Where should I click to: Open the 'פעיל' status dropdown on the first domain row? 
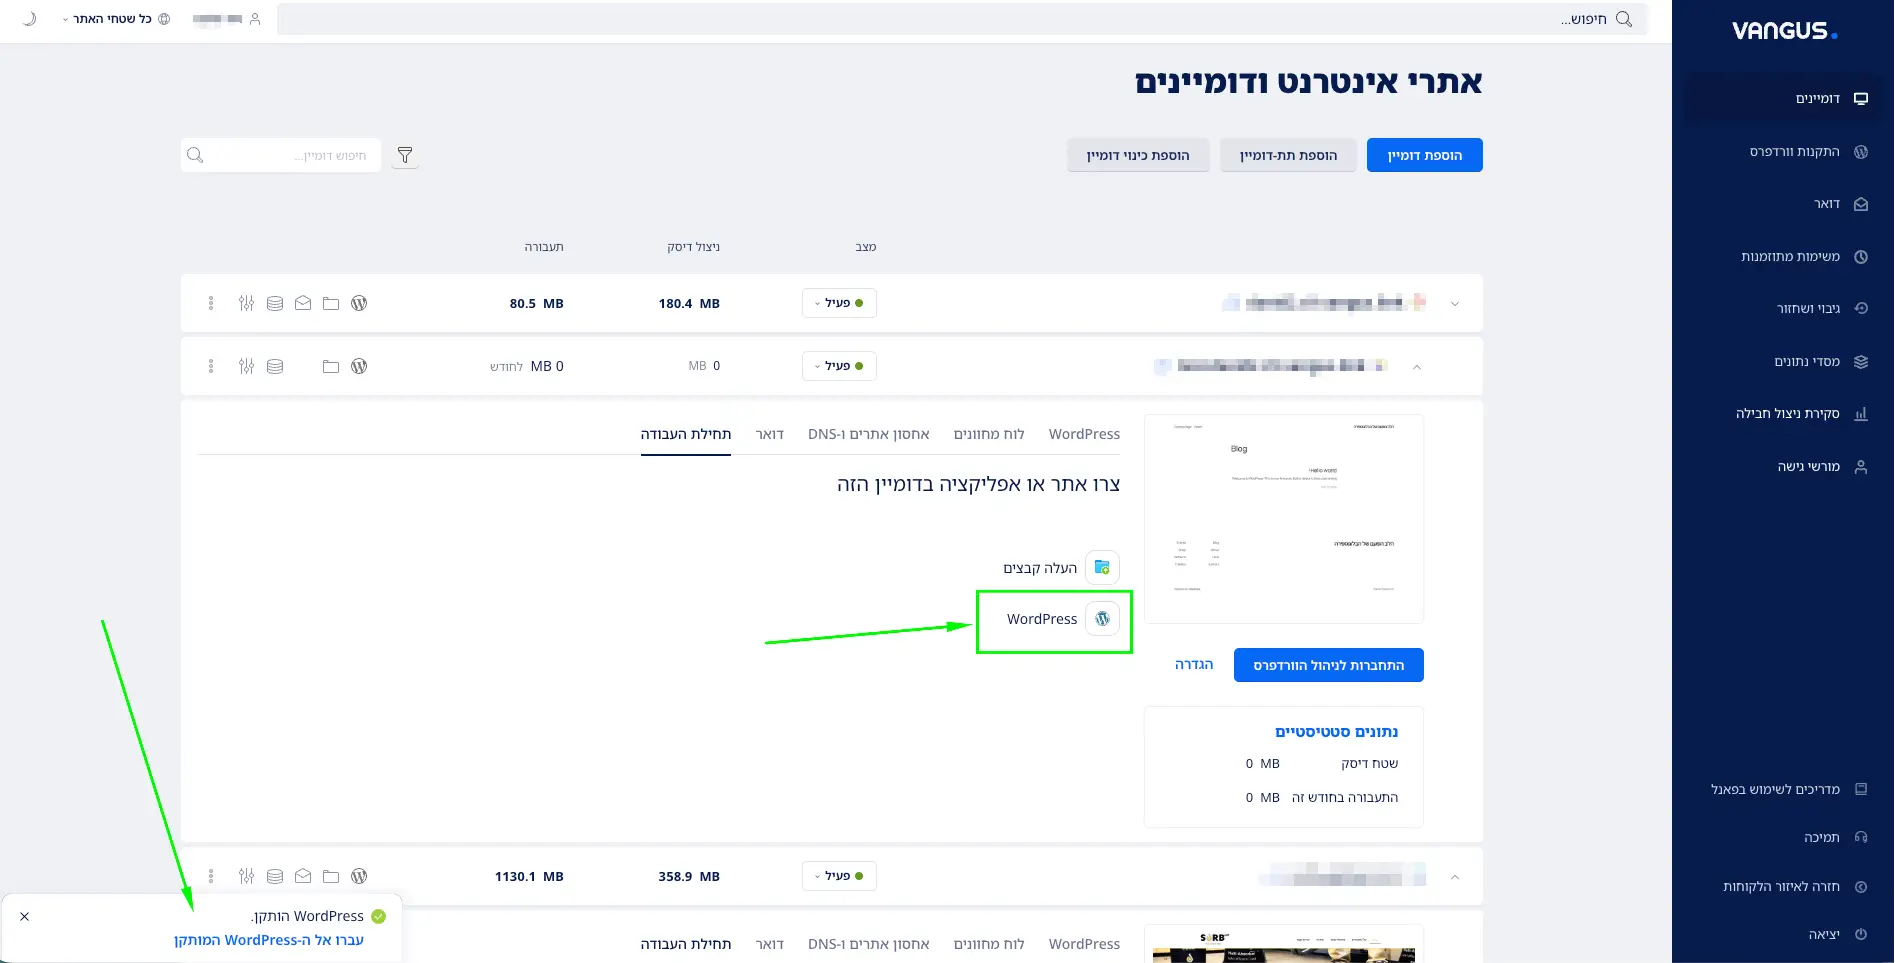(x=839, y=303)
